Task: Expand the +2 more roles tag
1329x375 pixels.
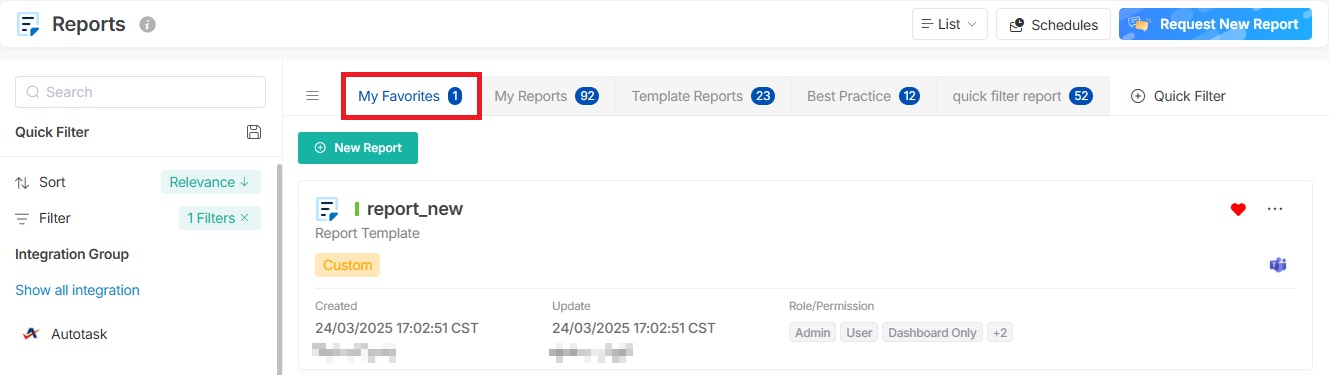Action: pyautogui.click(x=1000, y=333)
